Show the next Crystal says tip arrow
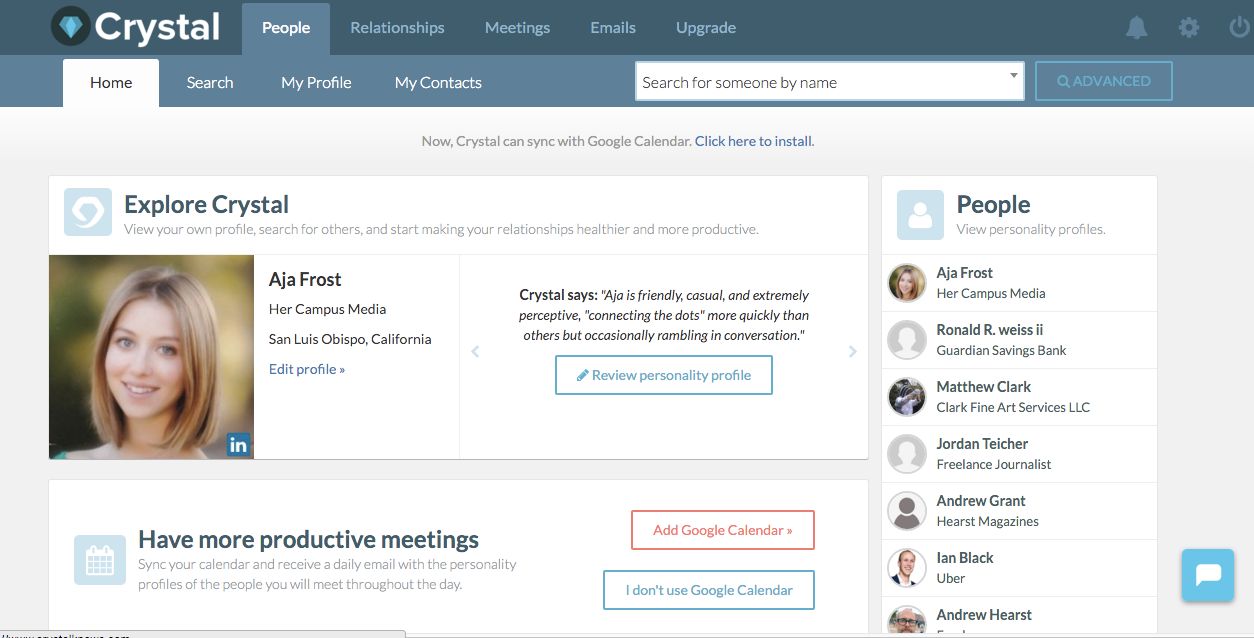 pyautogui.click(x=852, y=352)
